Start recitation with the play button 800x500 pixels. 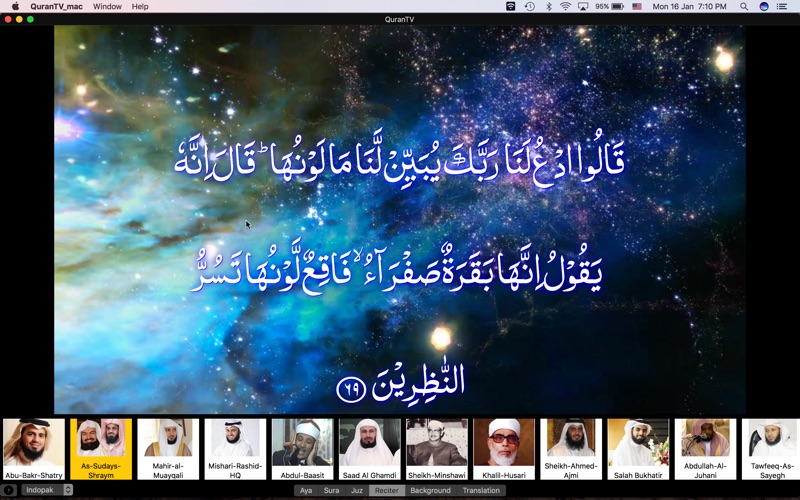click(x=9, y=490)
